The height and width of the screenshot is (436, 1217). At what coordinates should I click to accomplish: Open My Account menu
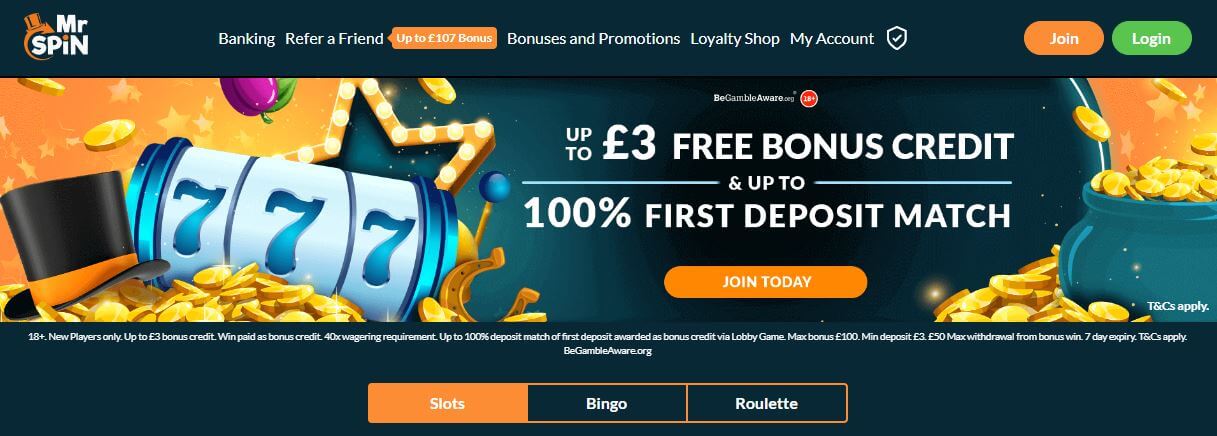pos(832,39)
